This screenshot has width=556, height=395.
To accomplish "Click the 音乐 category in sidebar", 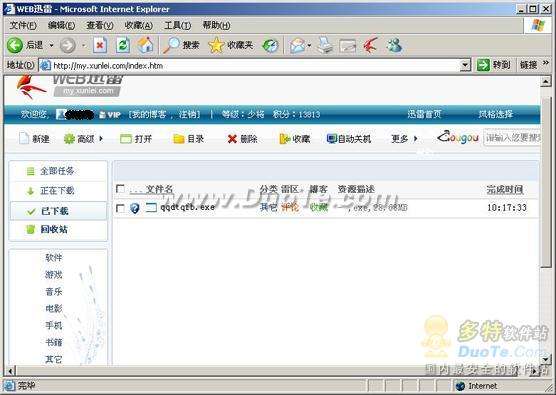I will (x=54, y=292).
